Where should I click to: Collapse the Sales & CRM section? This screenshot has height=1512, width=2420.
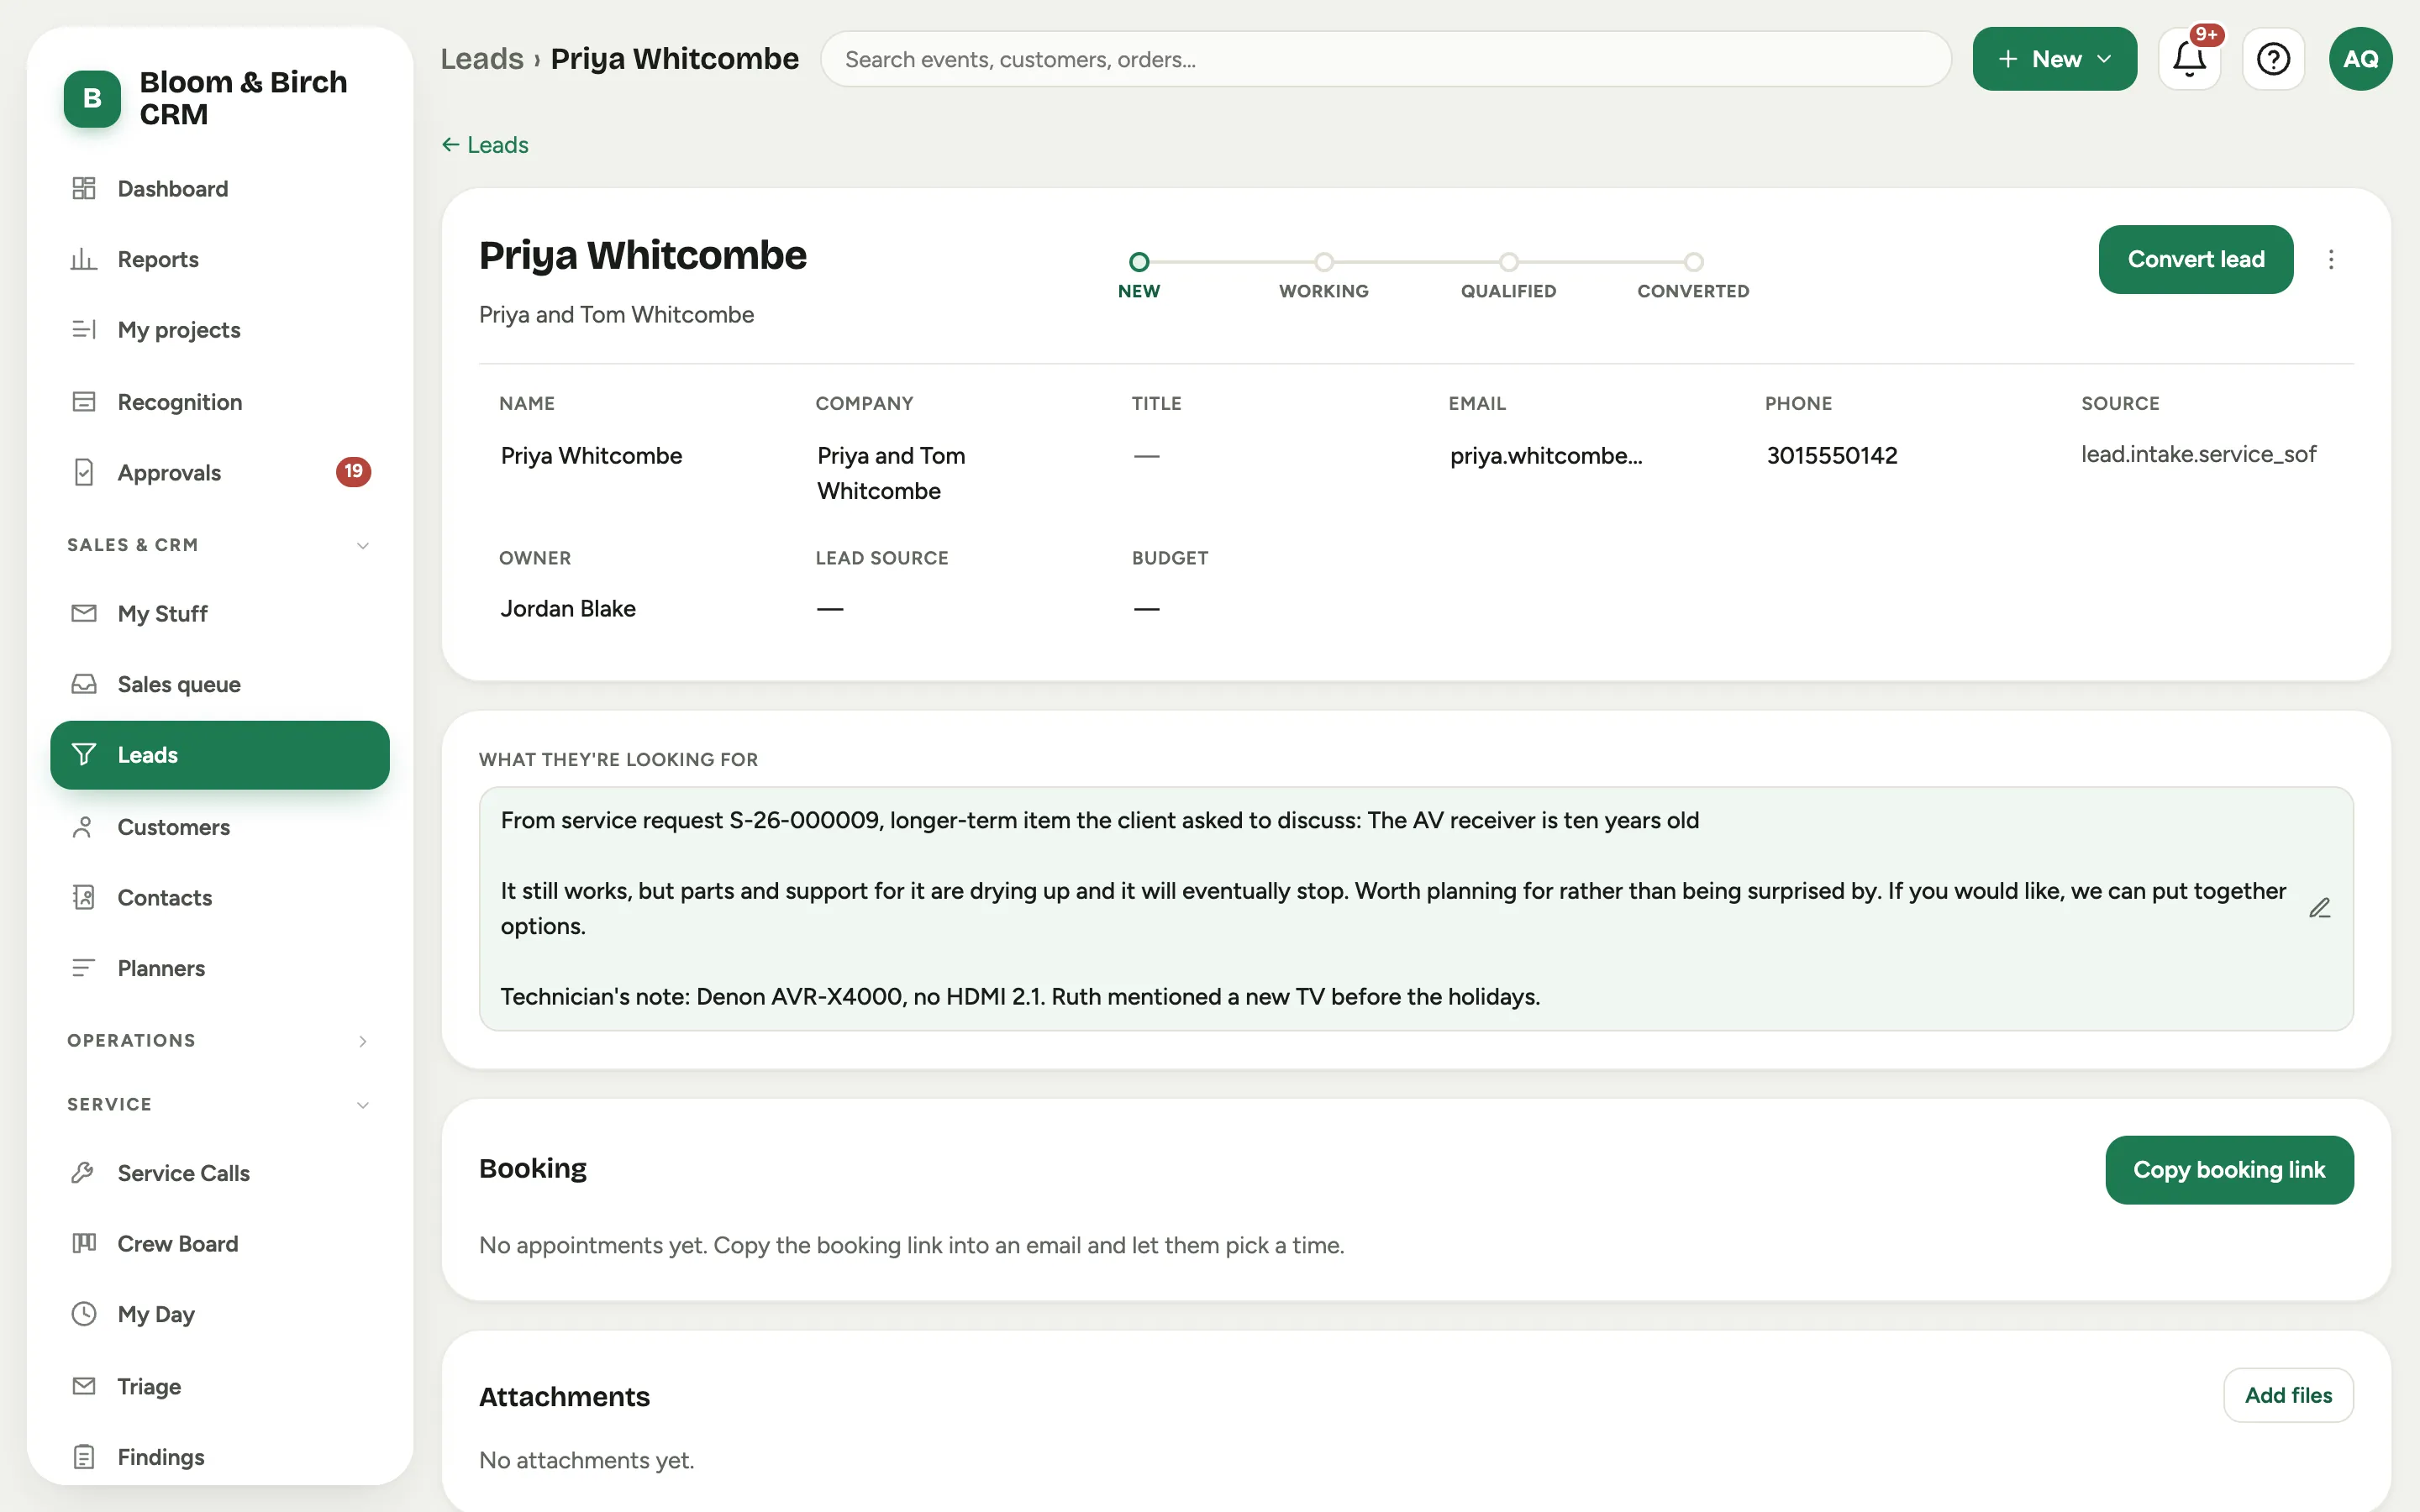220,545
